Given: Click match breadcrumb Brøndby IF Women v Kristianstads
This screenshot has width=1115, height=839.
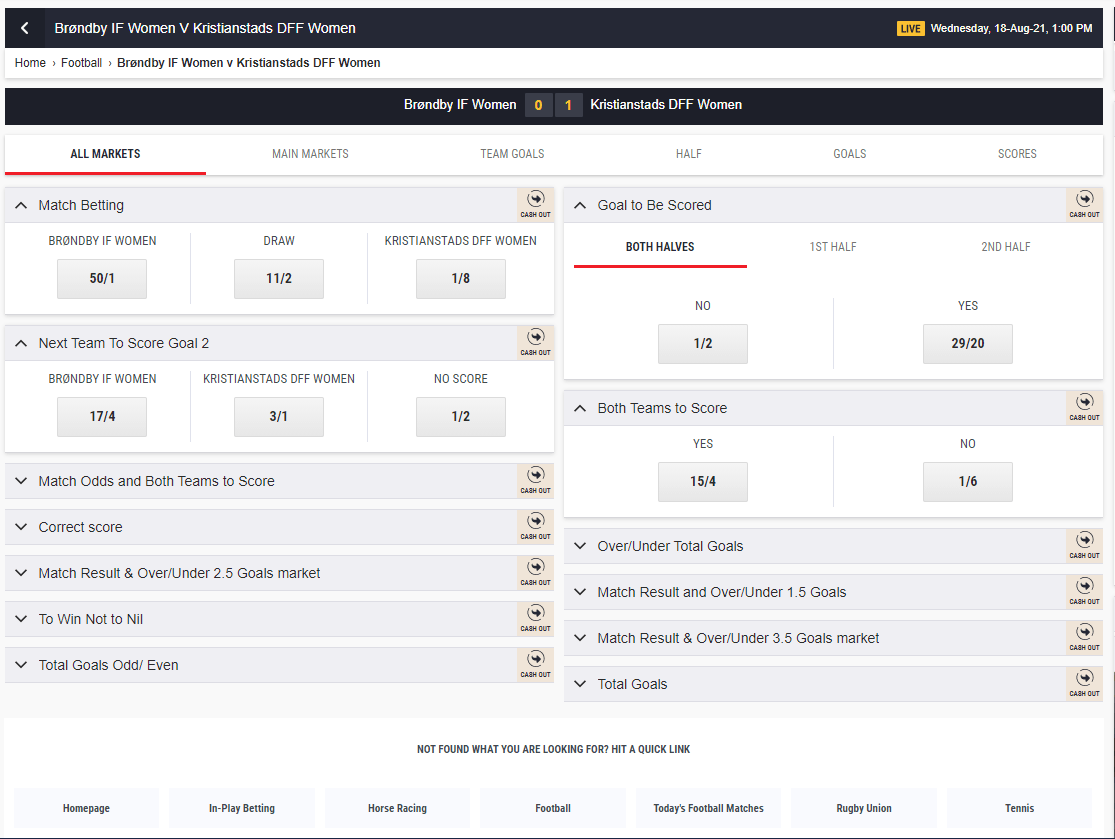Looking at the screenshot, I should 249,63.
